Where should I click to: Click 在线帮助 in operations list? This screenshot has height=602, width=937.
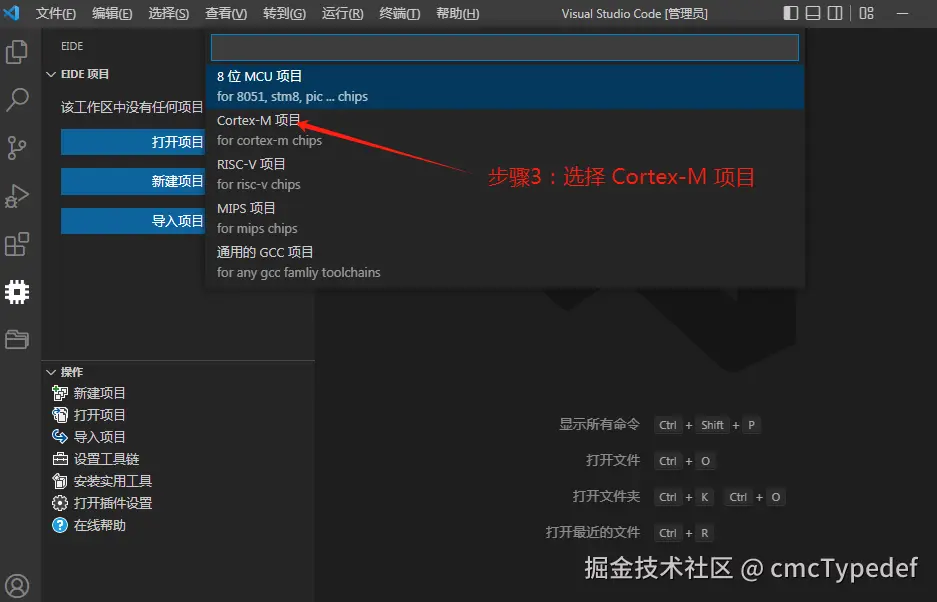(99, 525)
